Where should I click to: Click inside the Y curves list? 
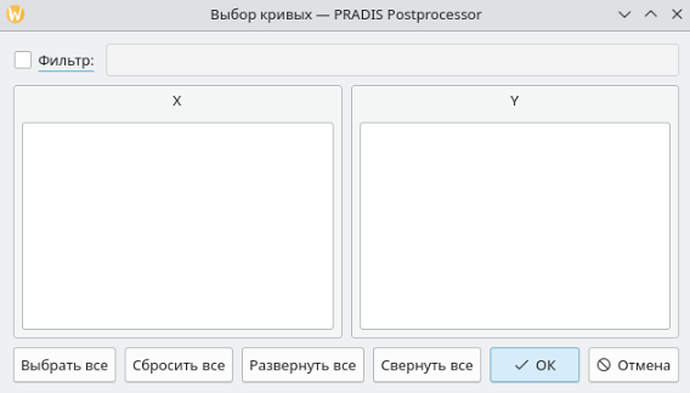[x=515, y=226]
